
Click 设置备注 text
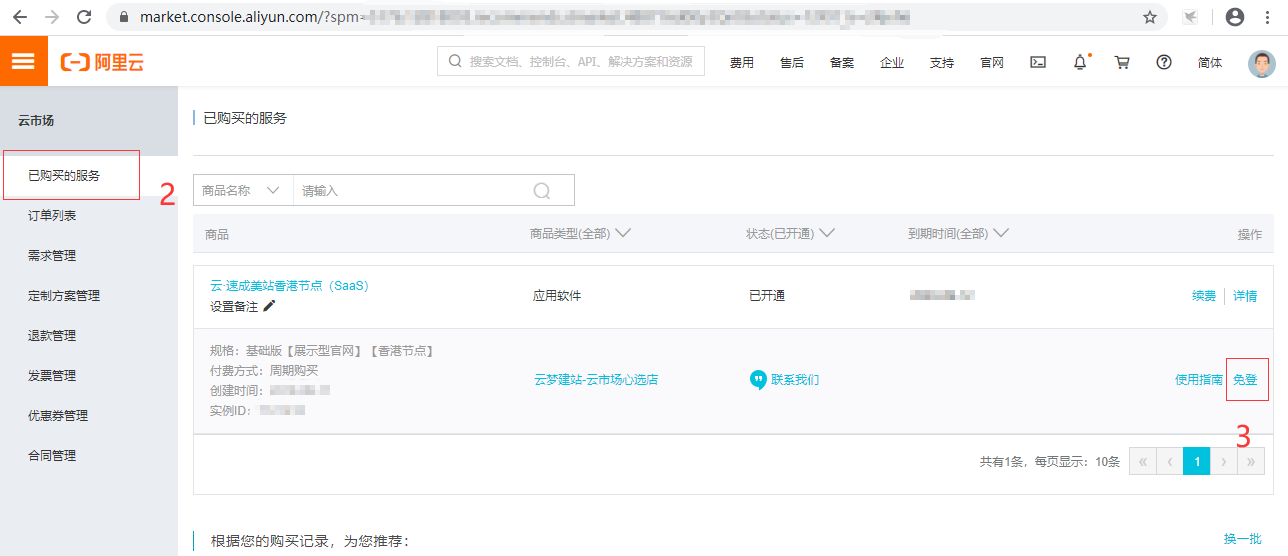(x=234, y=307)
